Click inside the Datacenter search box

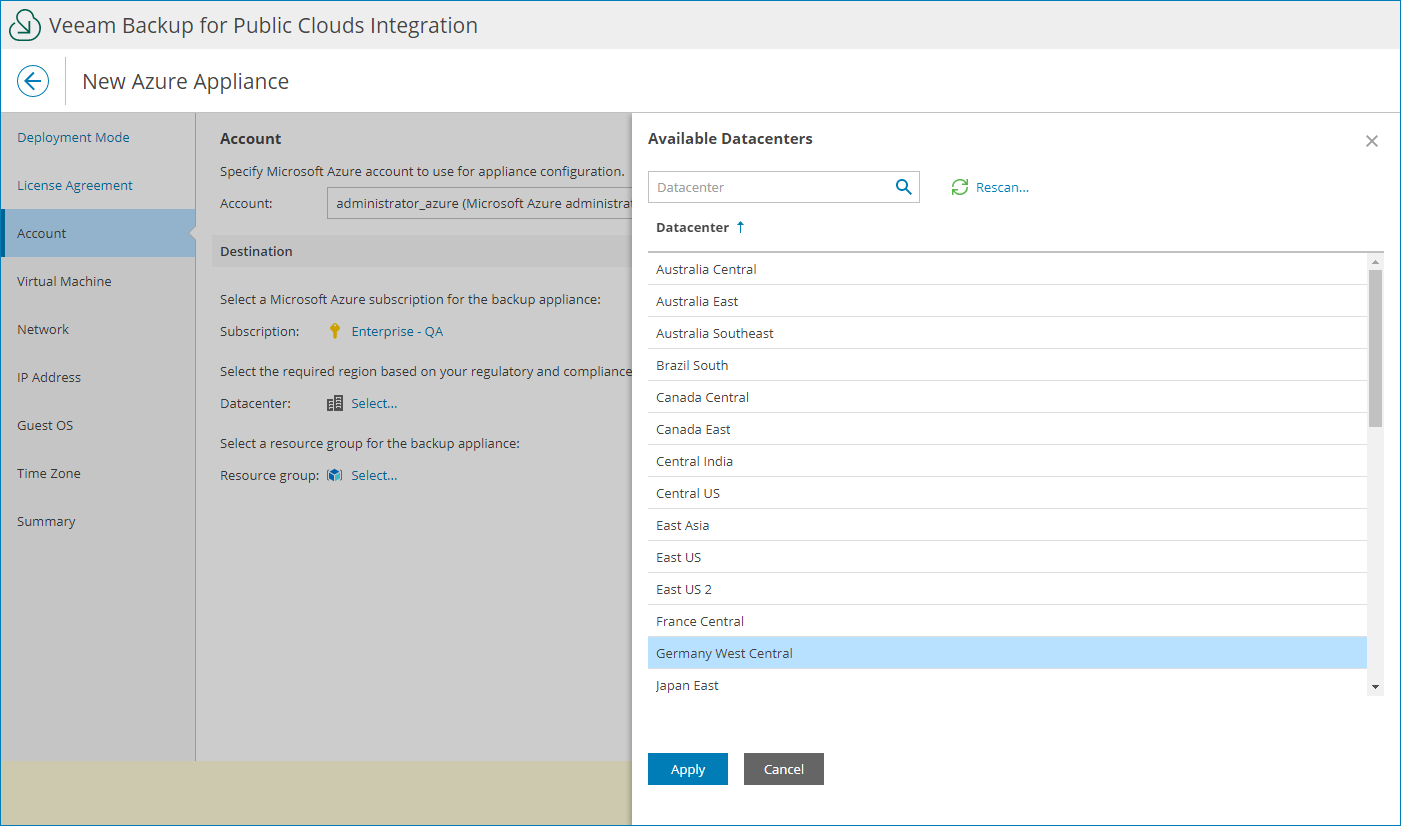pos(770,187)
